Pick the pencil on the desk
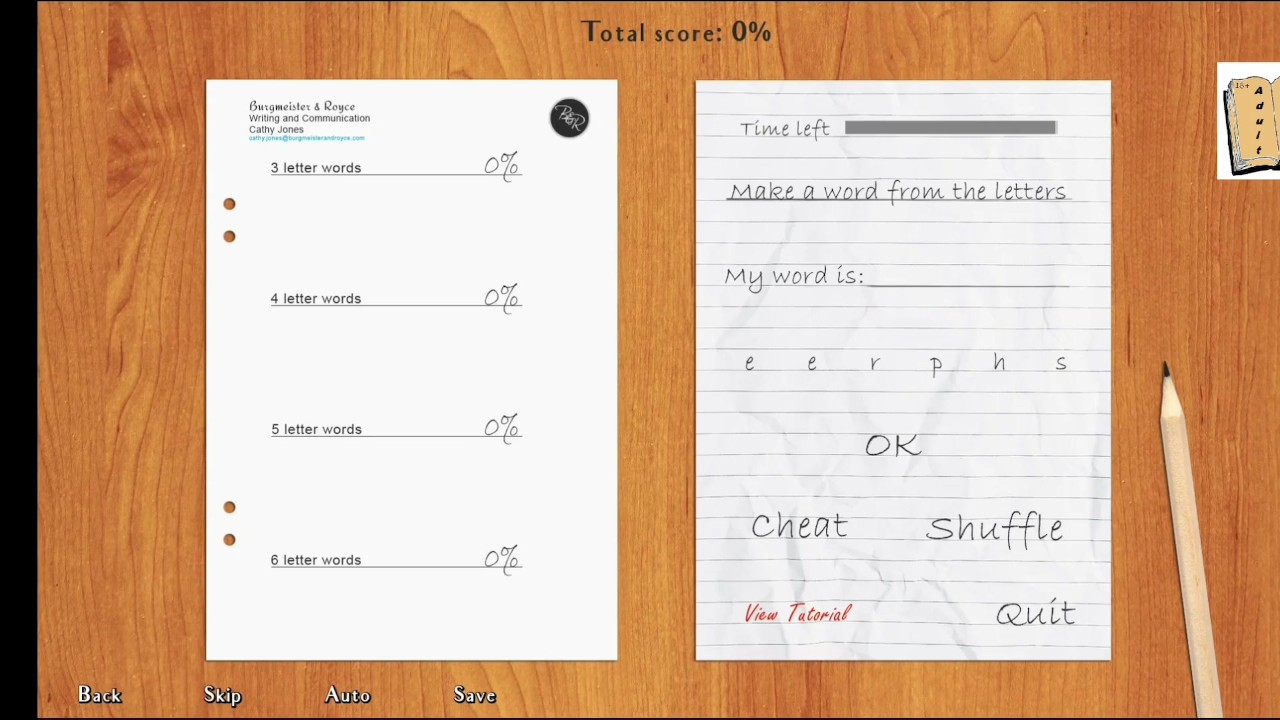This screenshot has height=720, width=1280. pyautogui.click(x=1192, y=538)
